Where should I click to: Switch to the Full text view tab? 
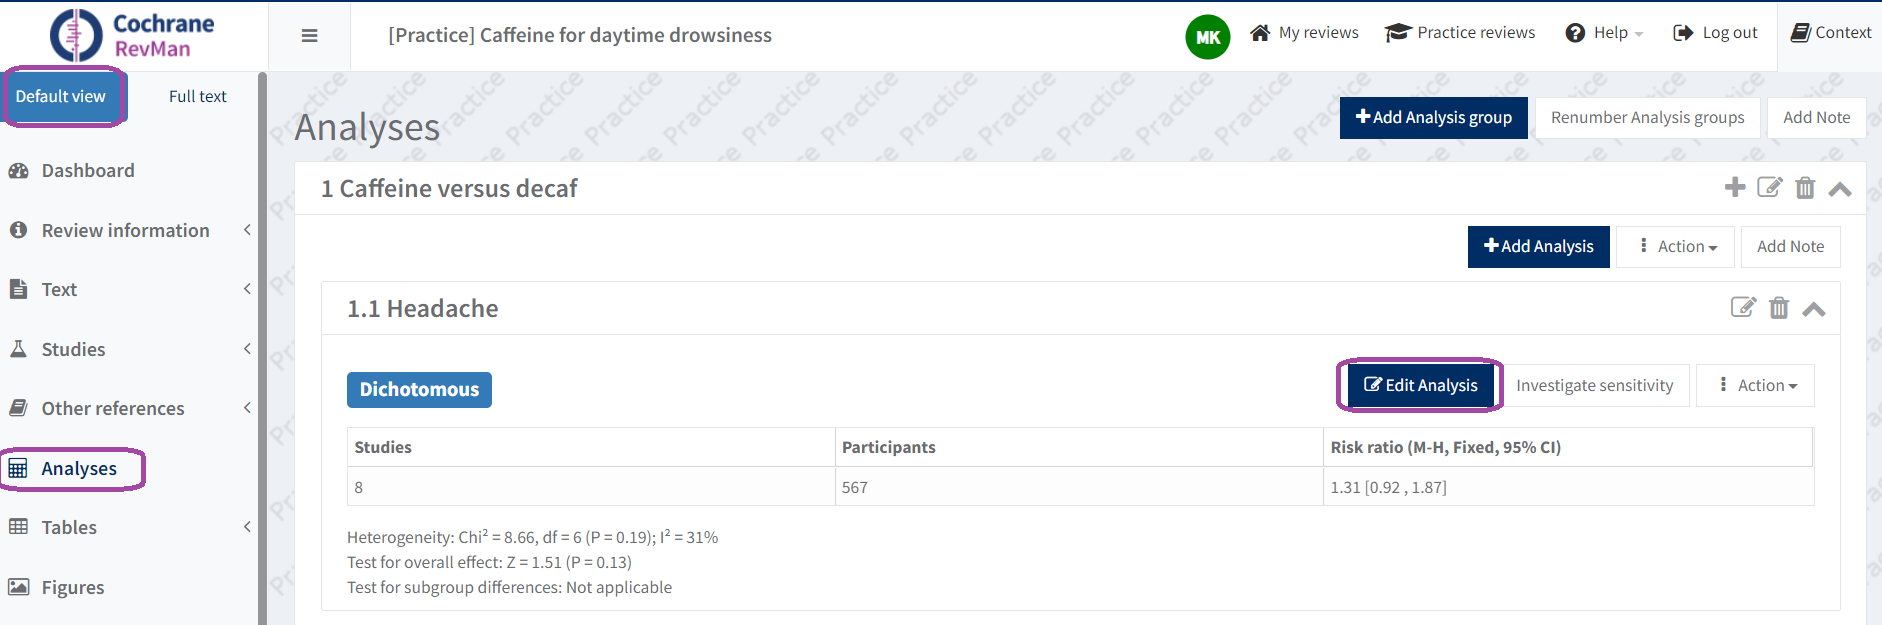point(197,96)
